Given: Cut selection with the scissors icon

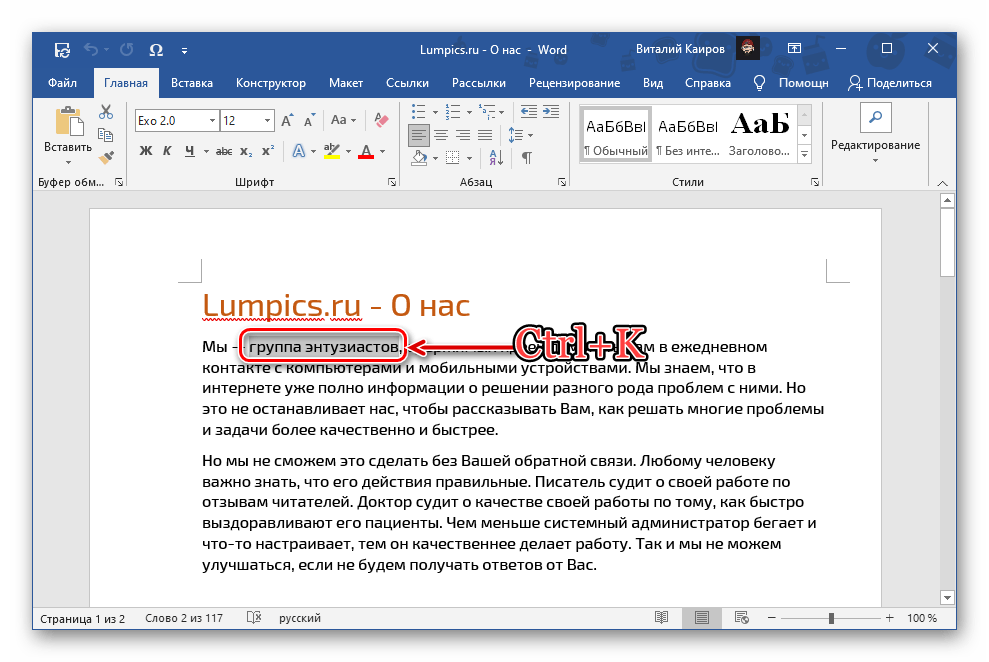Looking at the screenshot, I should tap(106, 113).
